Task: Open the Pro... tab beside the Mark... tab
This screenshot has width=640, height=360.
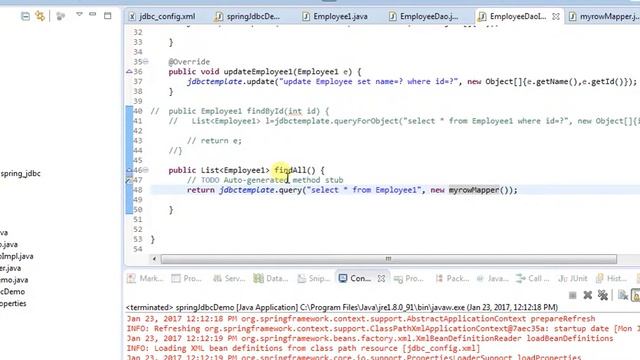Action: coord(187,278)
